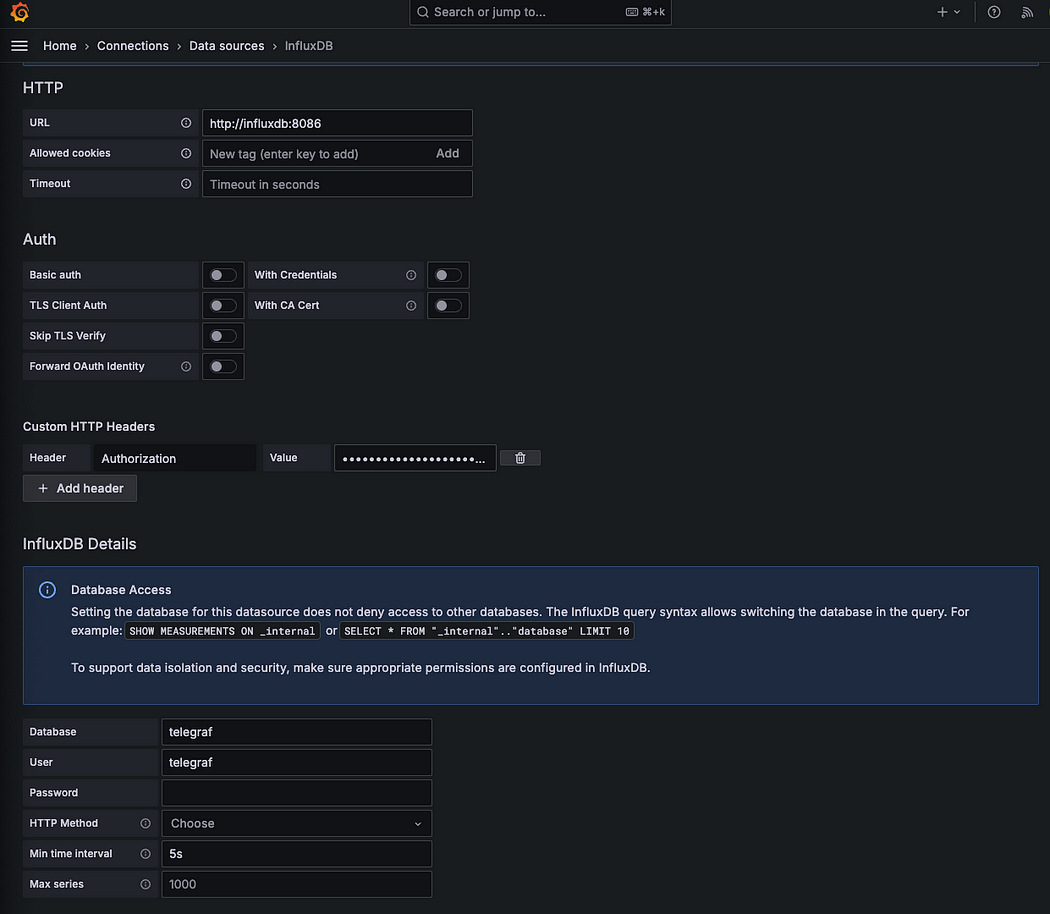Click the search magnifier icon
This screenshot has width=1050, height=914.
coord(423,12)
